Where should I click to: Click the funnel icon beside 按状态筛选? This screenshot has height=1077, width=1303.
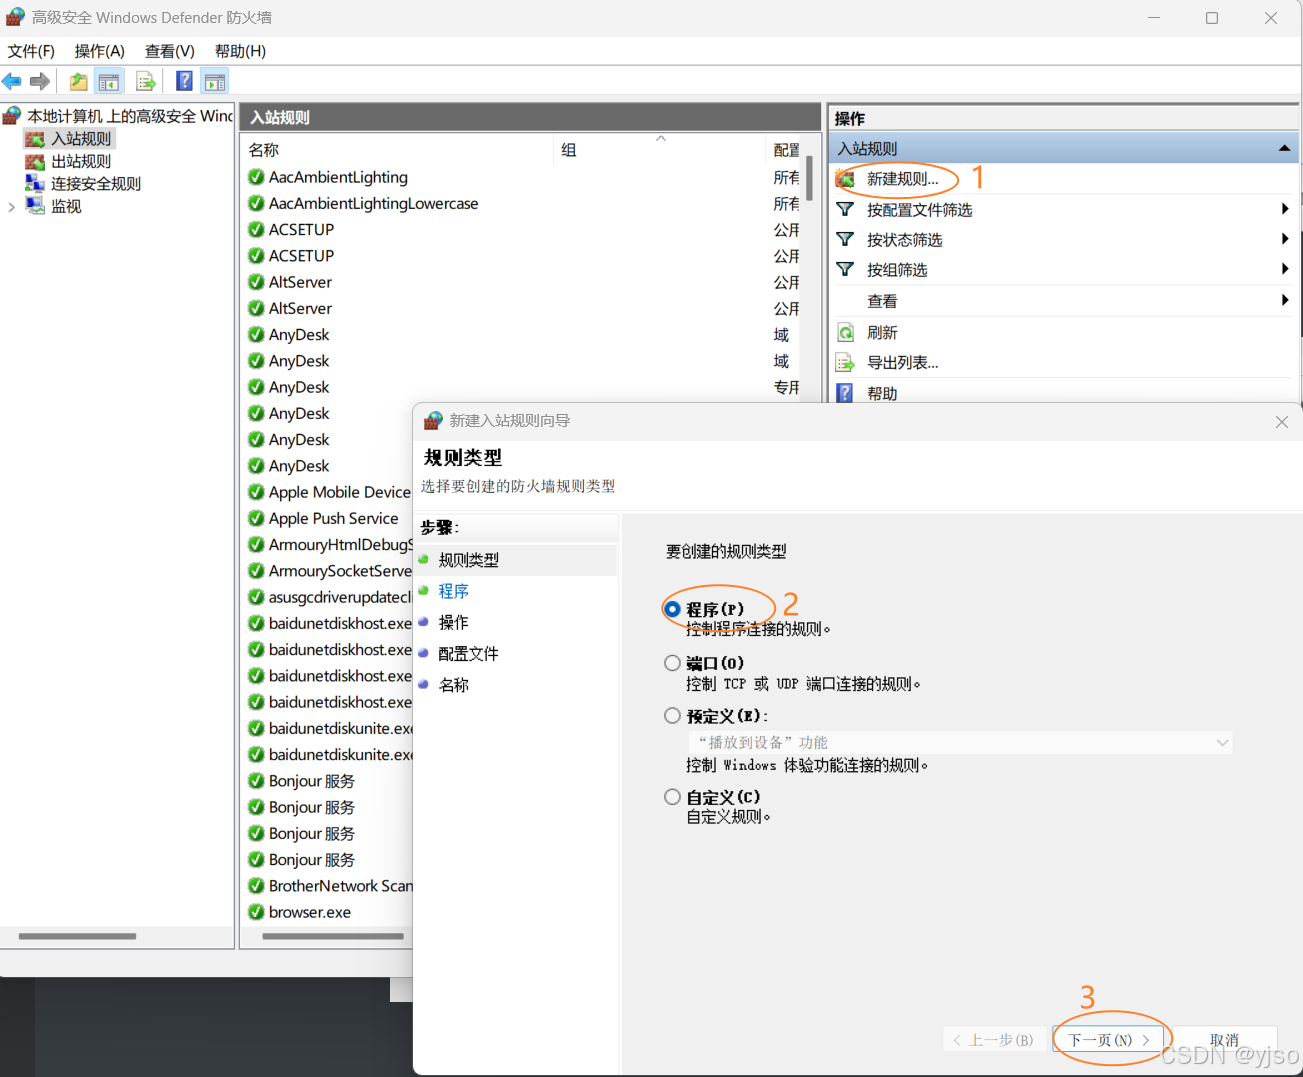coord(845,240)
